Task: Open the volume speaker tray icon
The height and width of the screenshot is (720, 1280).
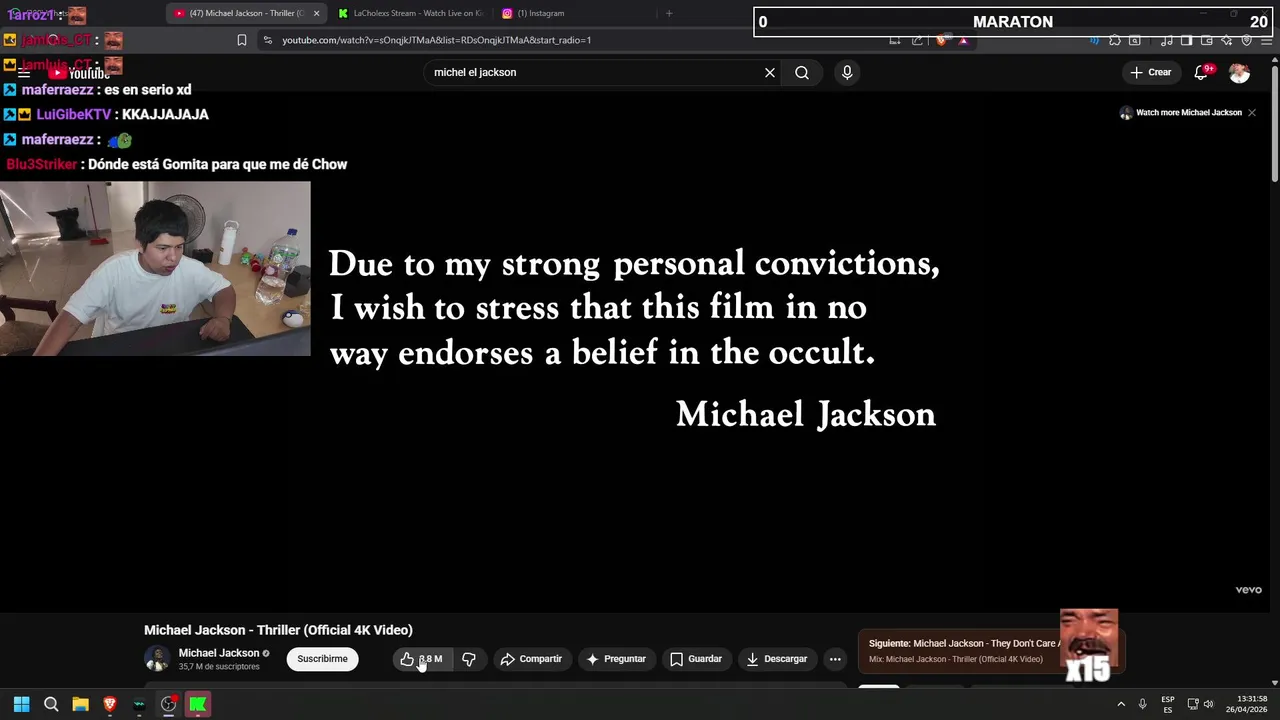Action: pos(1208,704)
